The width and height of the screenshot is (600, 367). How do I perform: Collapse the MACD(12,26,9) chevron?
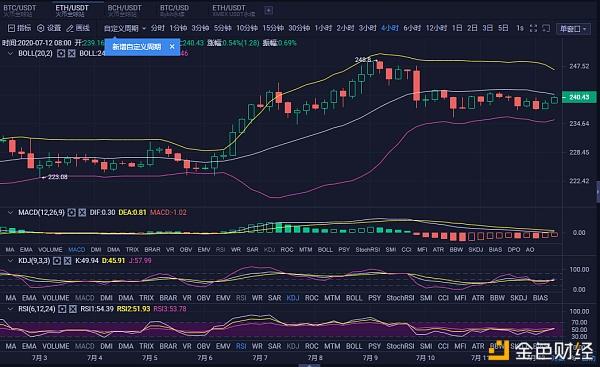[x=10, y=212]
